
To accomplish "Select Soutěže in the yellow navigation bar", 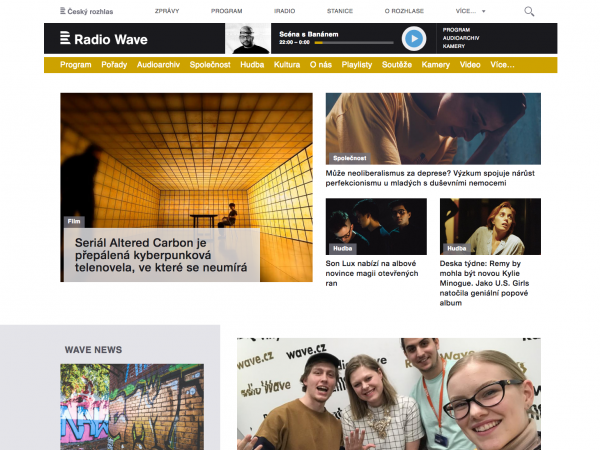I will click(397, 65).
